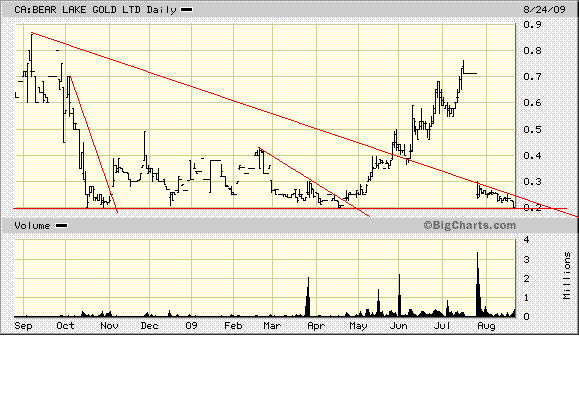Select the 3 volume axis label
579x405 pixels.
[x=526, y=260]
